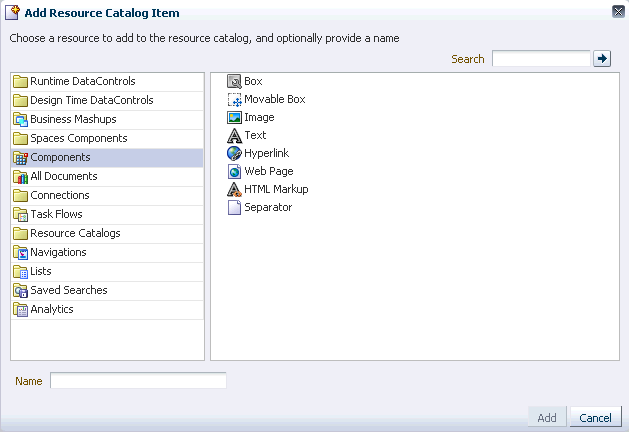Click the Task Flows folder icon
This screenshot has width=629, height=432.
coord(20,215)
